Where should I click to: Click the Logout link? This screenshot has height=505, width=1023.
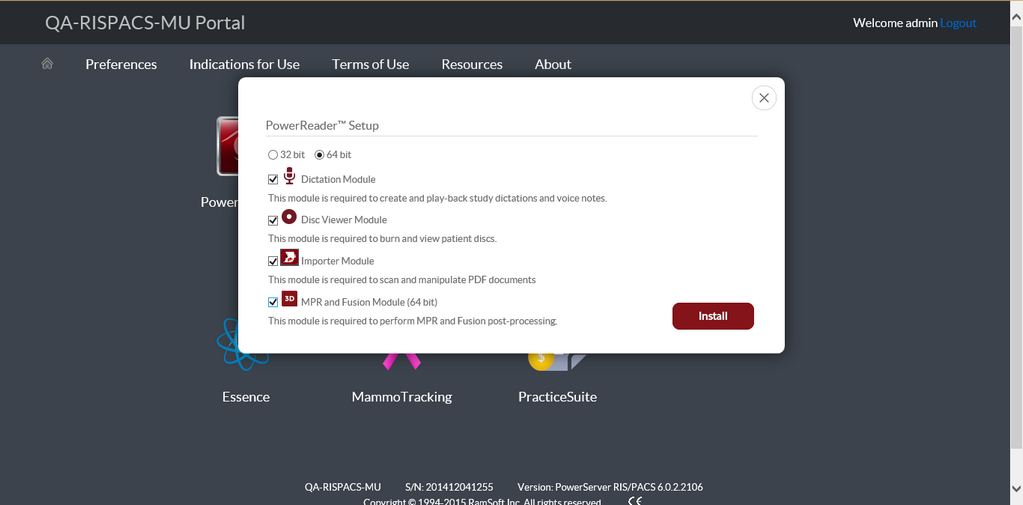(x=958, y=22)
